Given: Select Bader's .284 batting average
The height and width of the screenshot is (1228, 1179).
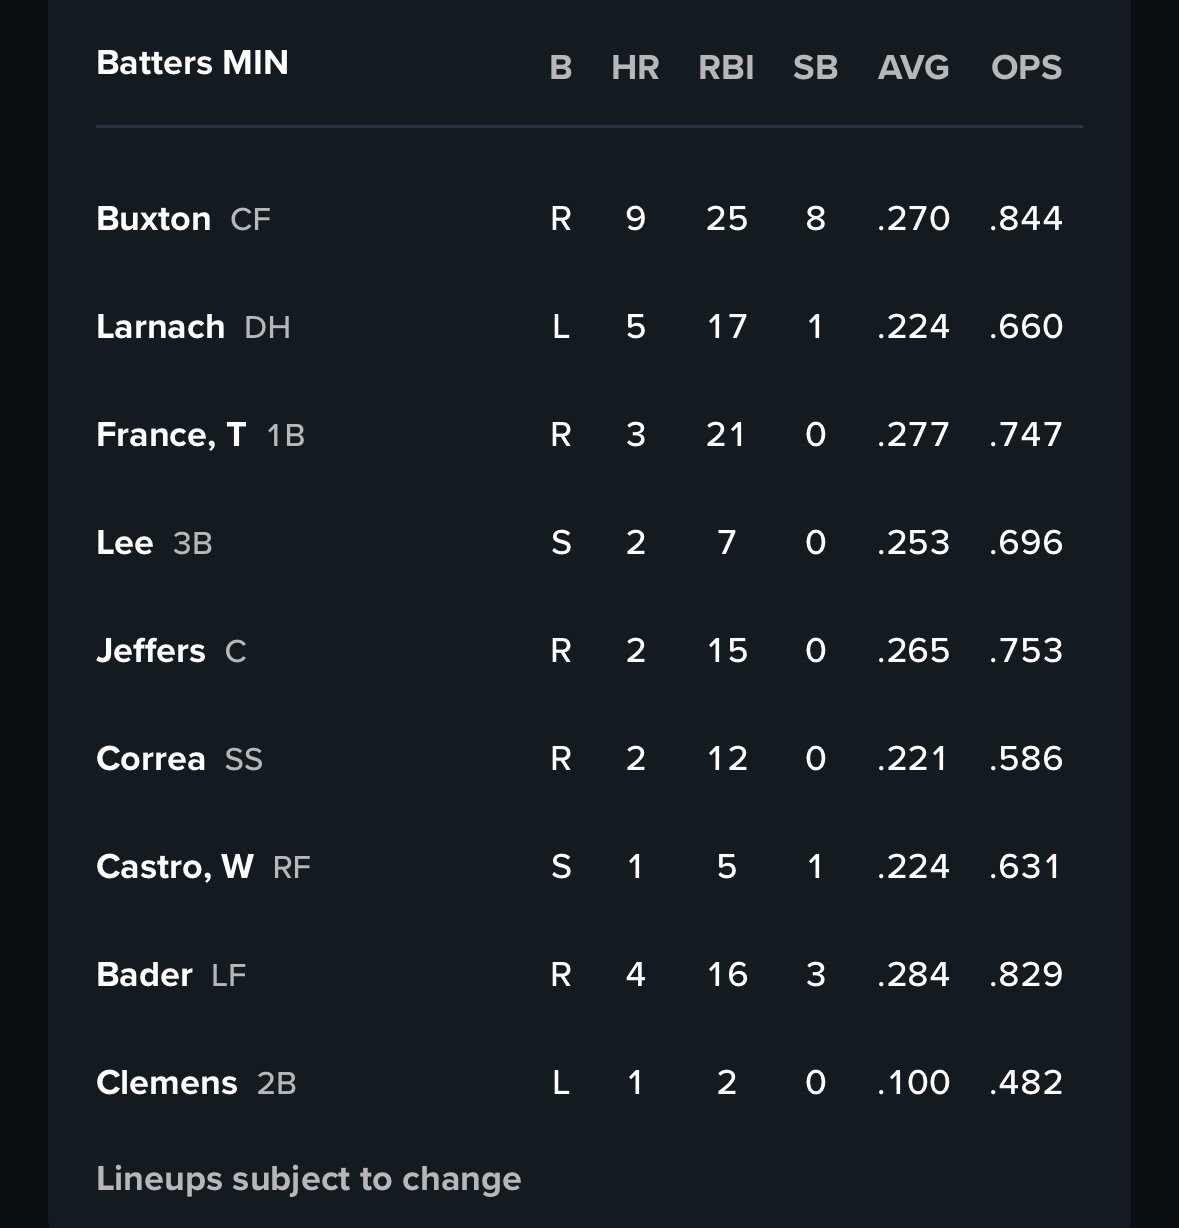Looking at the screenshot, I should pos(913,975).
